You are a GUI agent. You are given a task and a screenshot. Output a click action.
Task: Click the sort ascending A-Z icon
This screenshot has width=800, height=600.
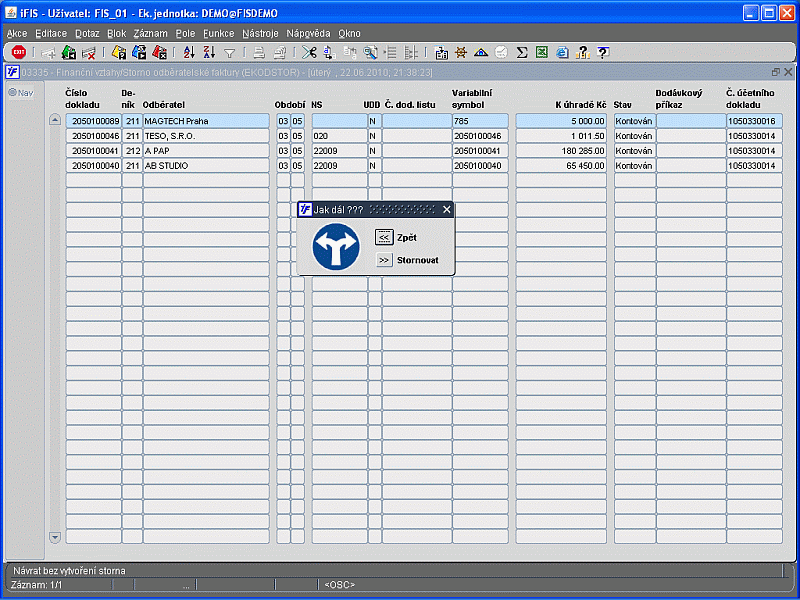(189, 53)
